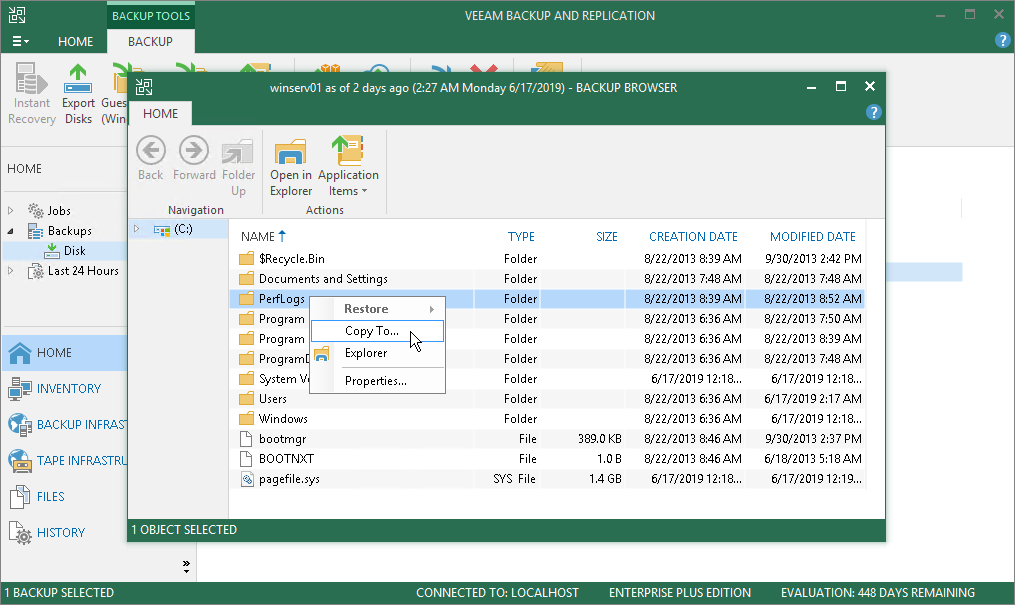The image size is (1015, 605).
Task: Open the main application hamburger menu
Action: click(x=20, y=41)
